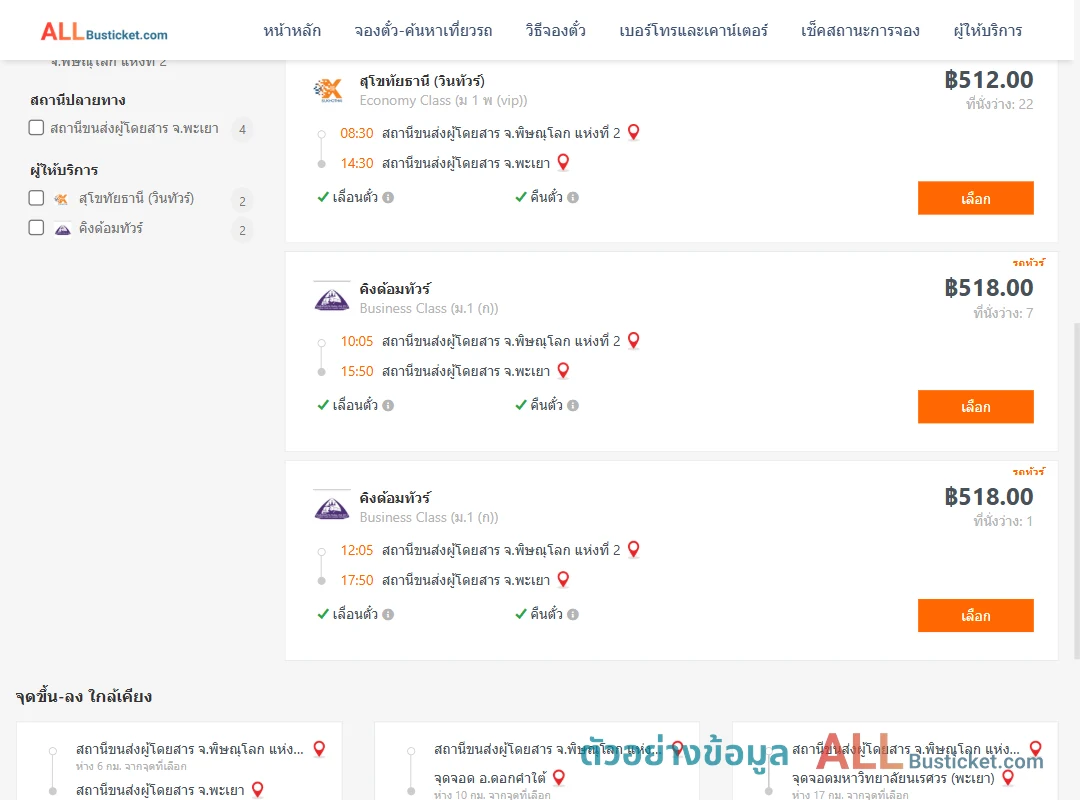
Task: Open map pin for จุดจอด อ.ดอกคำใต้
Action: [559, 777]
